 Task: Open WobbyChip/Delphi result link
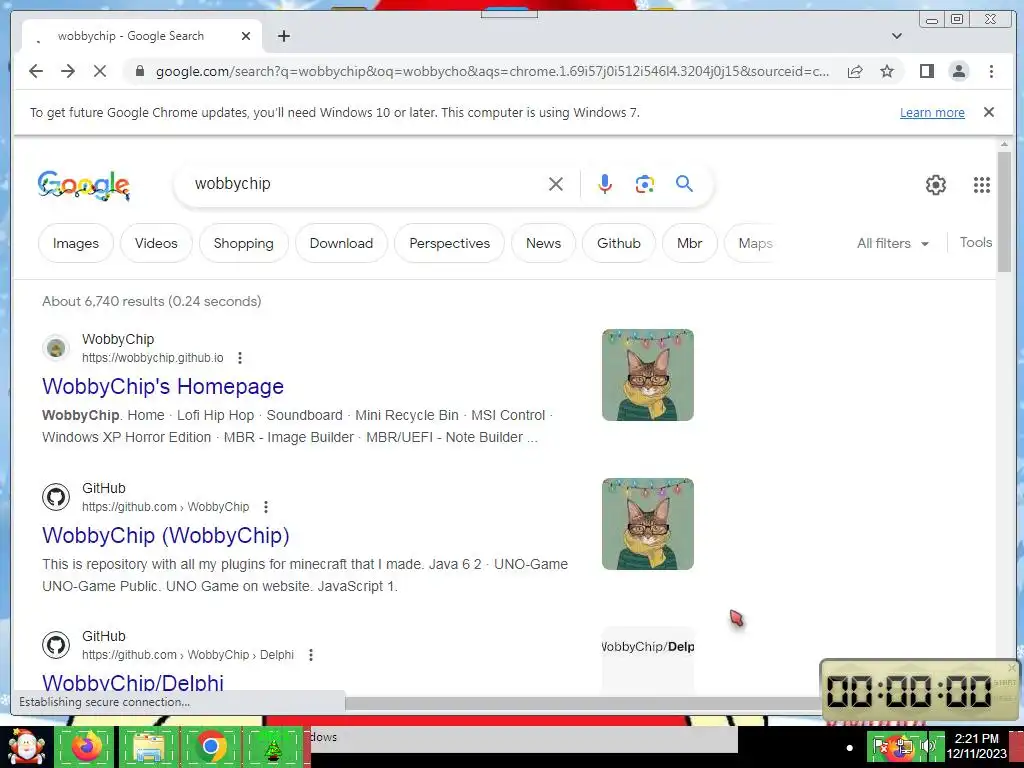coord(133,682)
